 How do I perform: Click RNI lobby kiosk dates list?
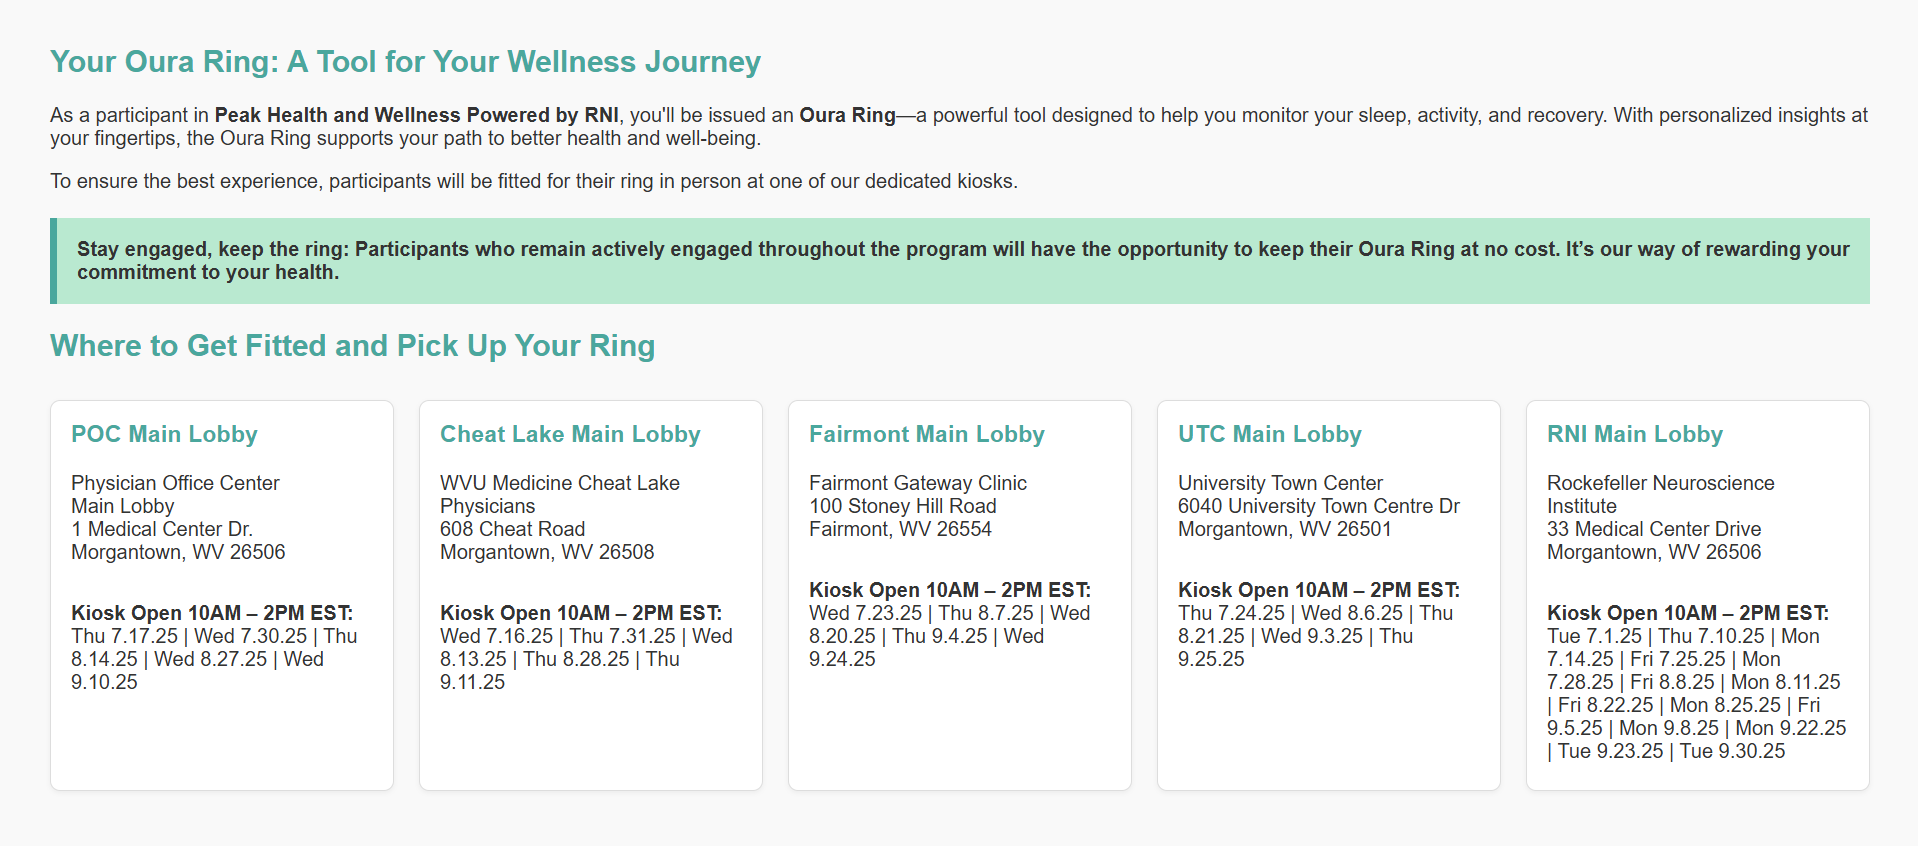[x=1695, y=694]
